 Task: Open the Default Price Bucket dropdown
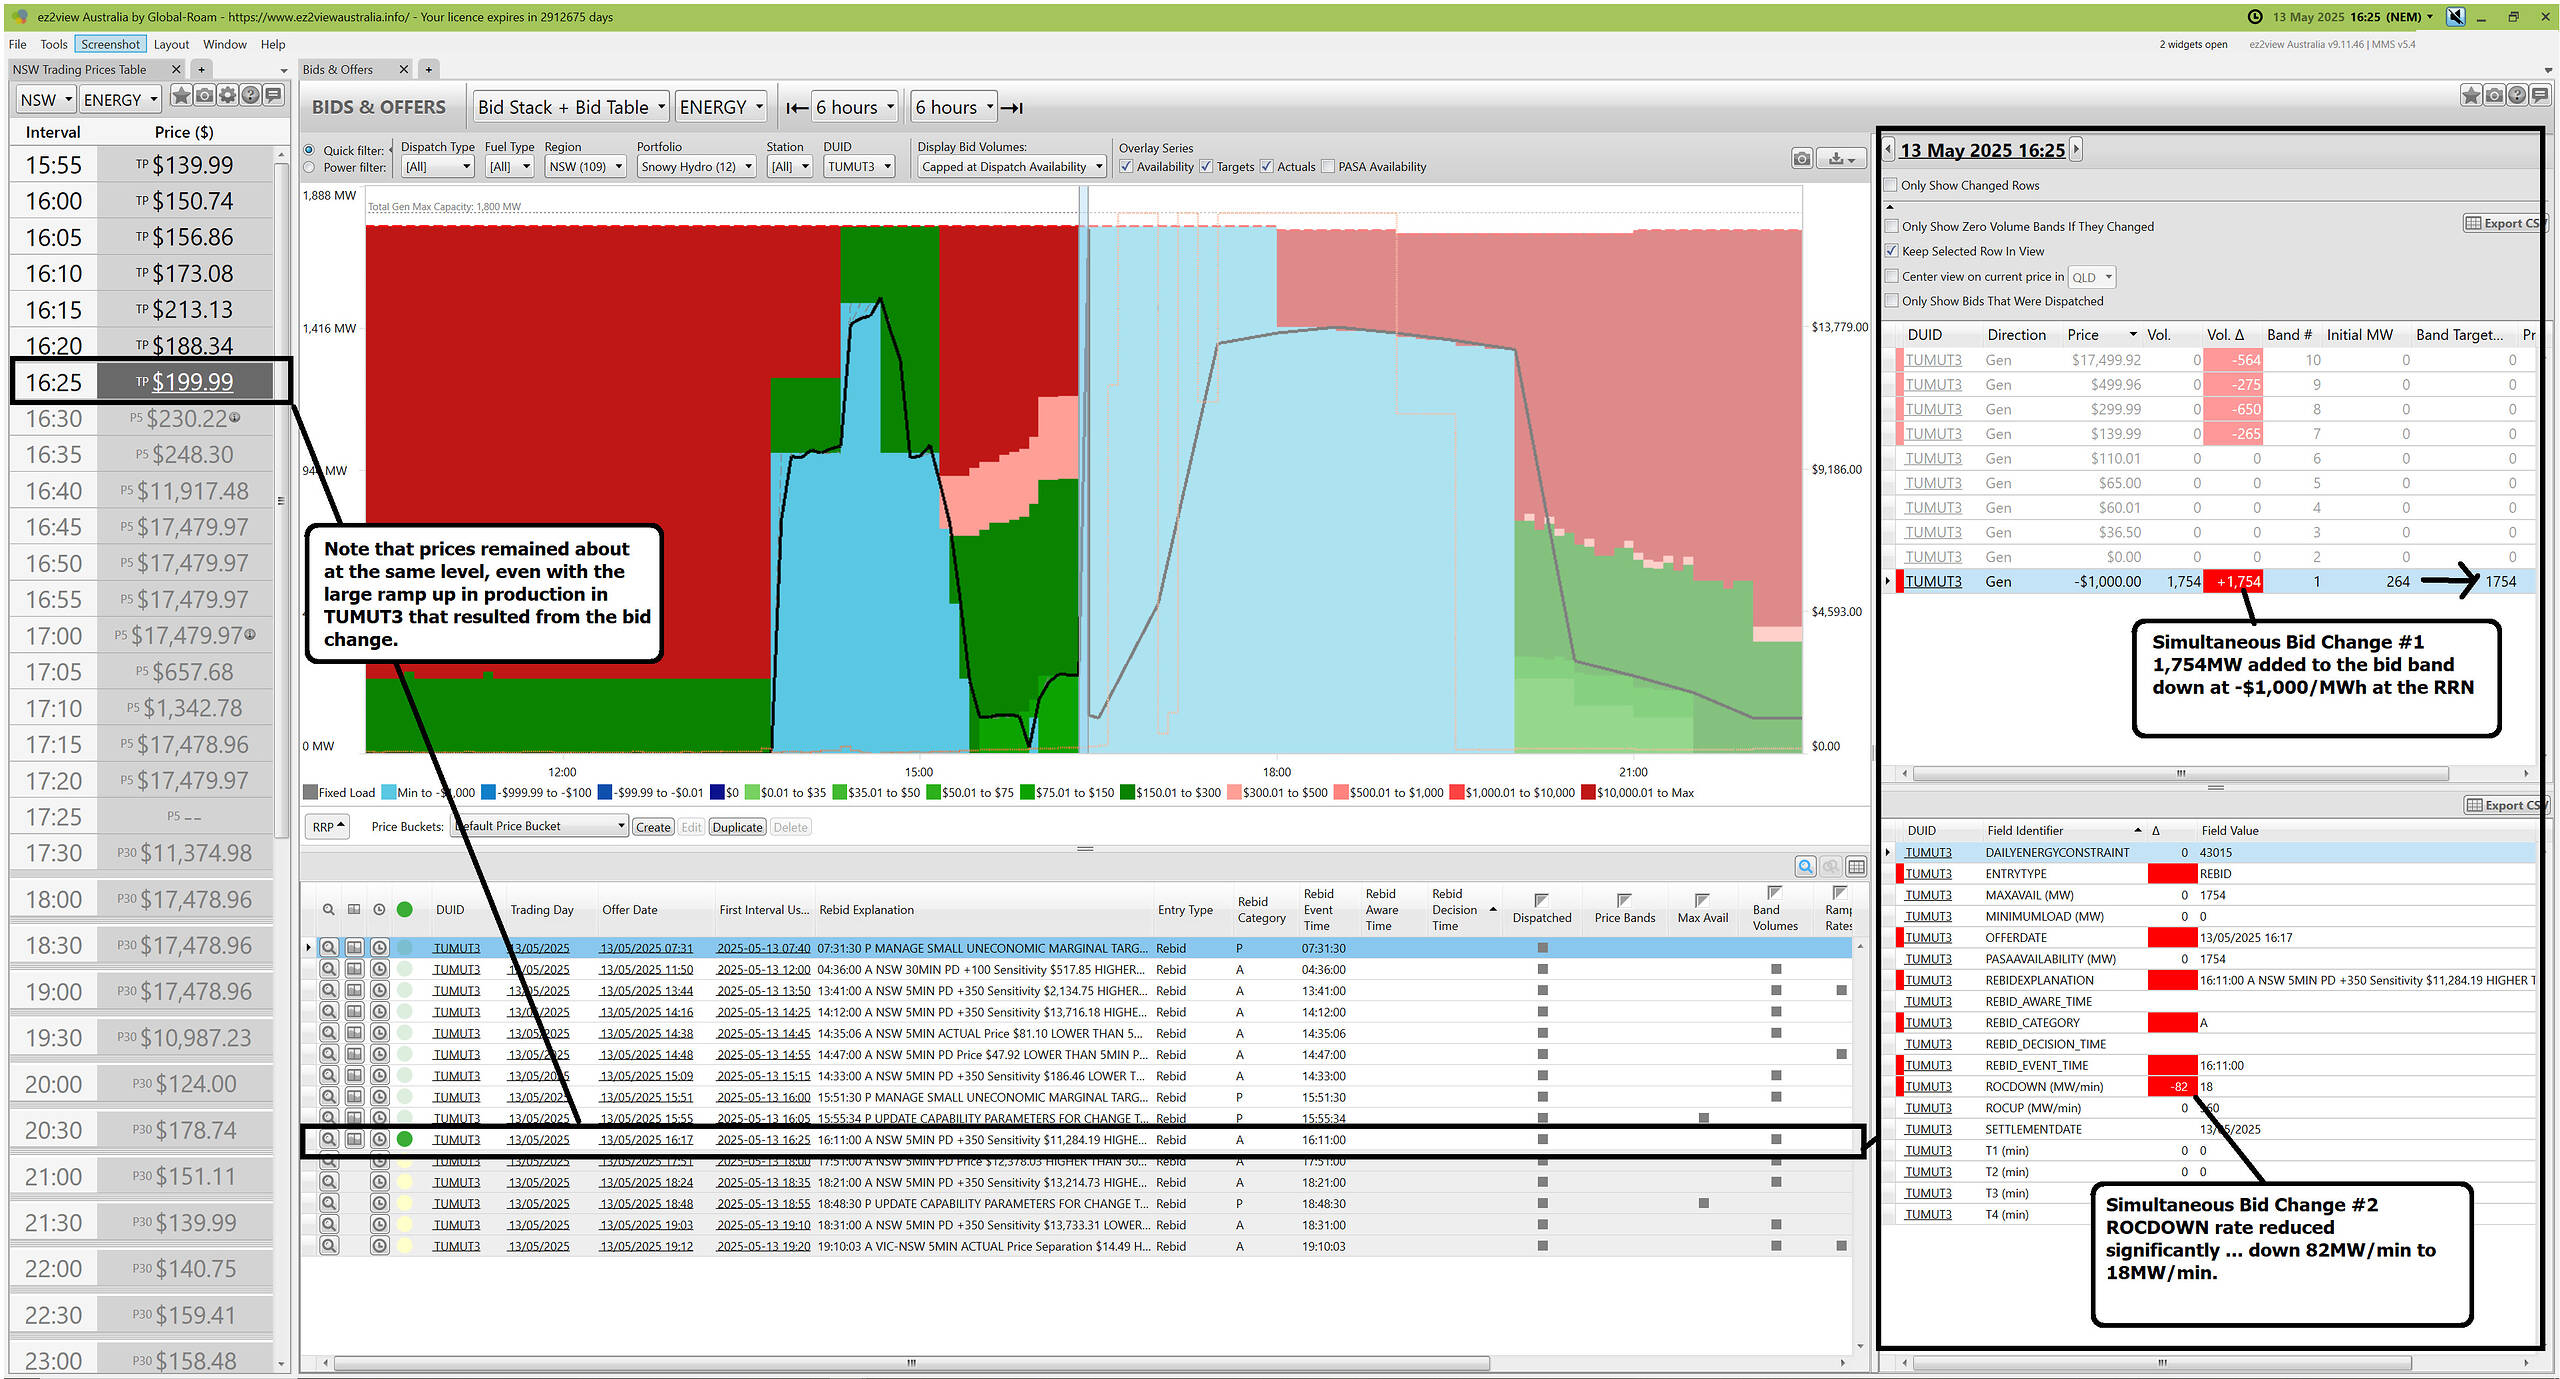(x=540, y=826)
